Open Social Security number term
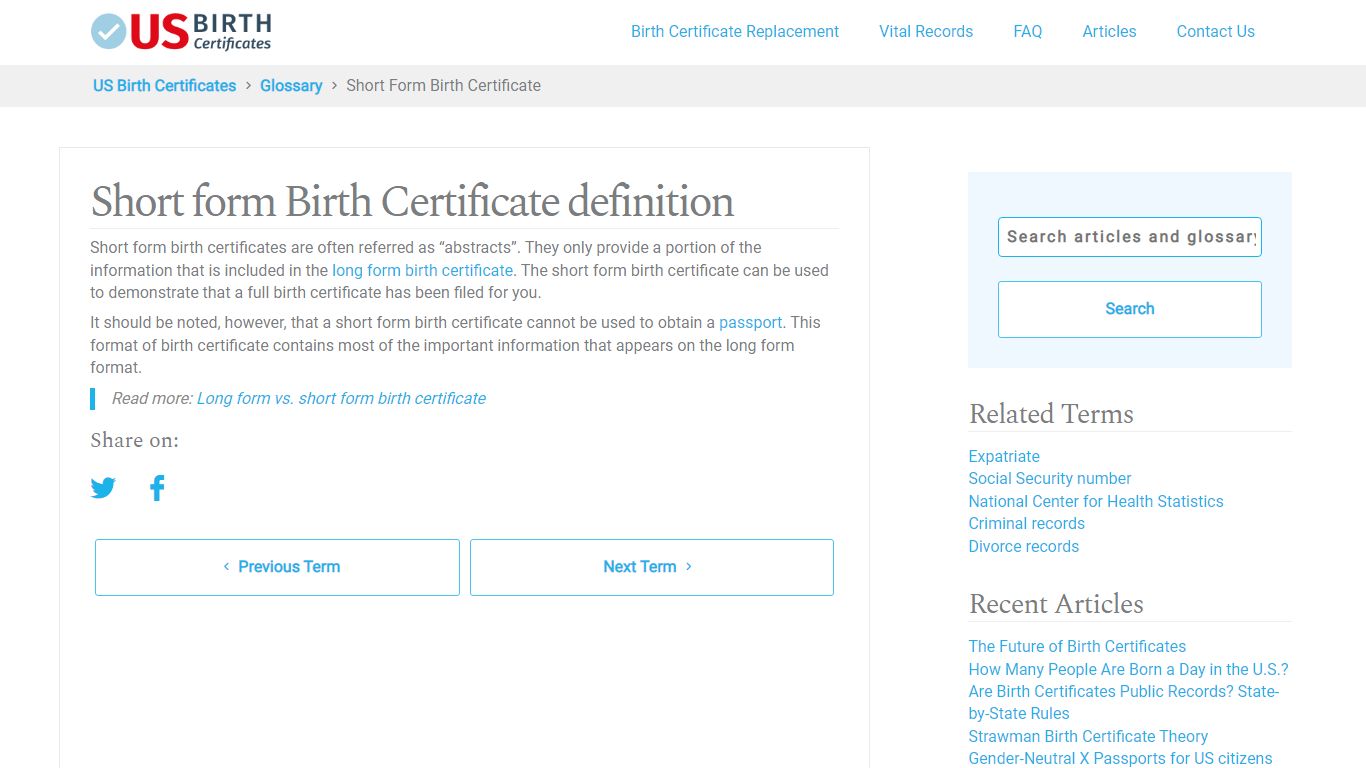The width and height of the screenshot is (1366, 768). coord(1050,478)
